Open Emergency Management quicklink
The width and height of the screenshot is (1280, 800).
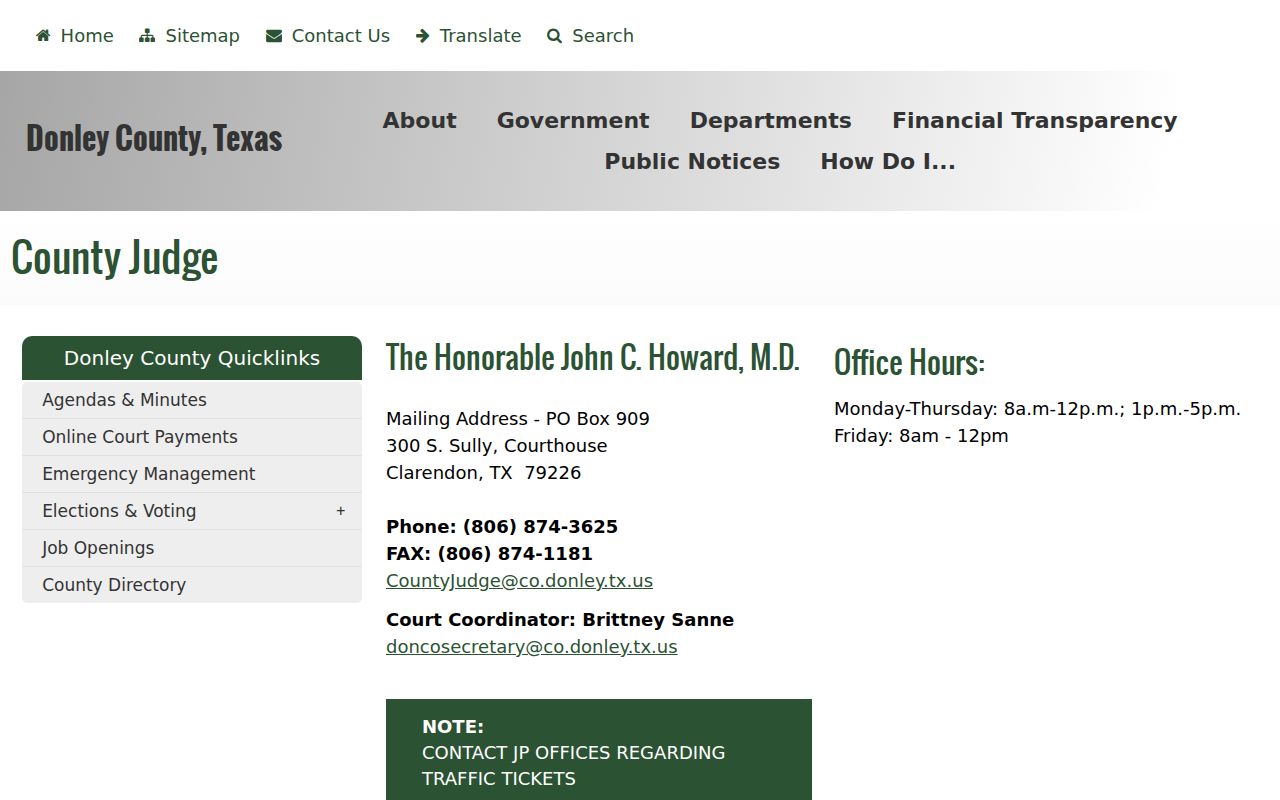(192, 474)
